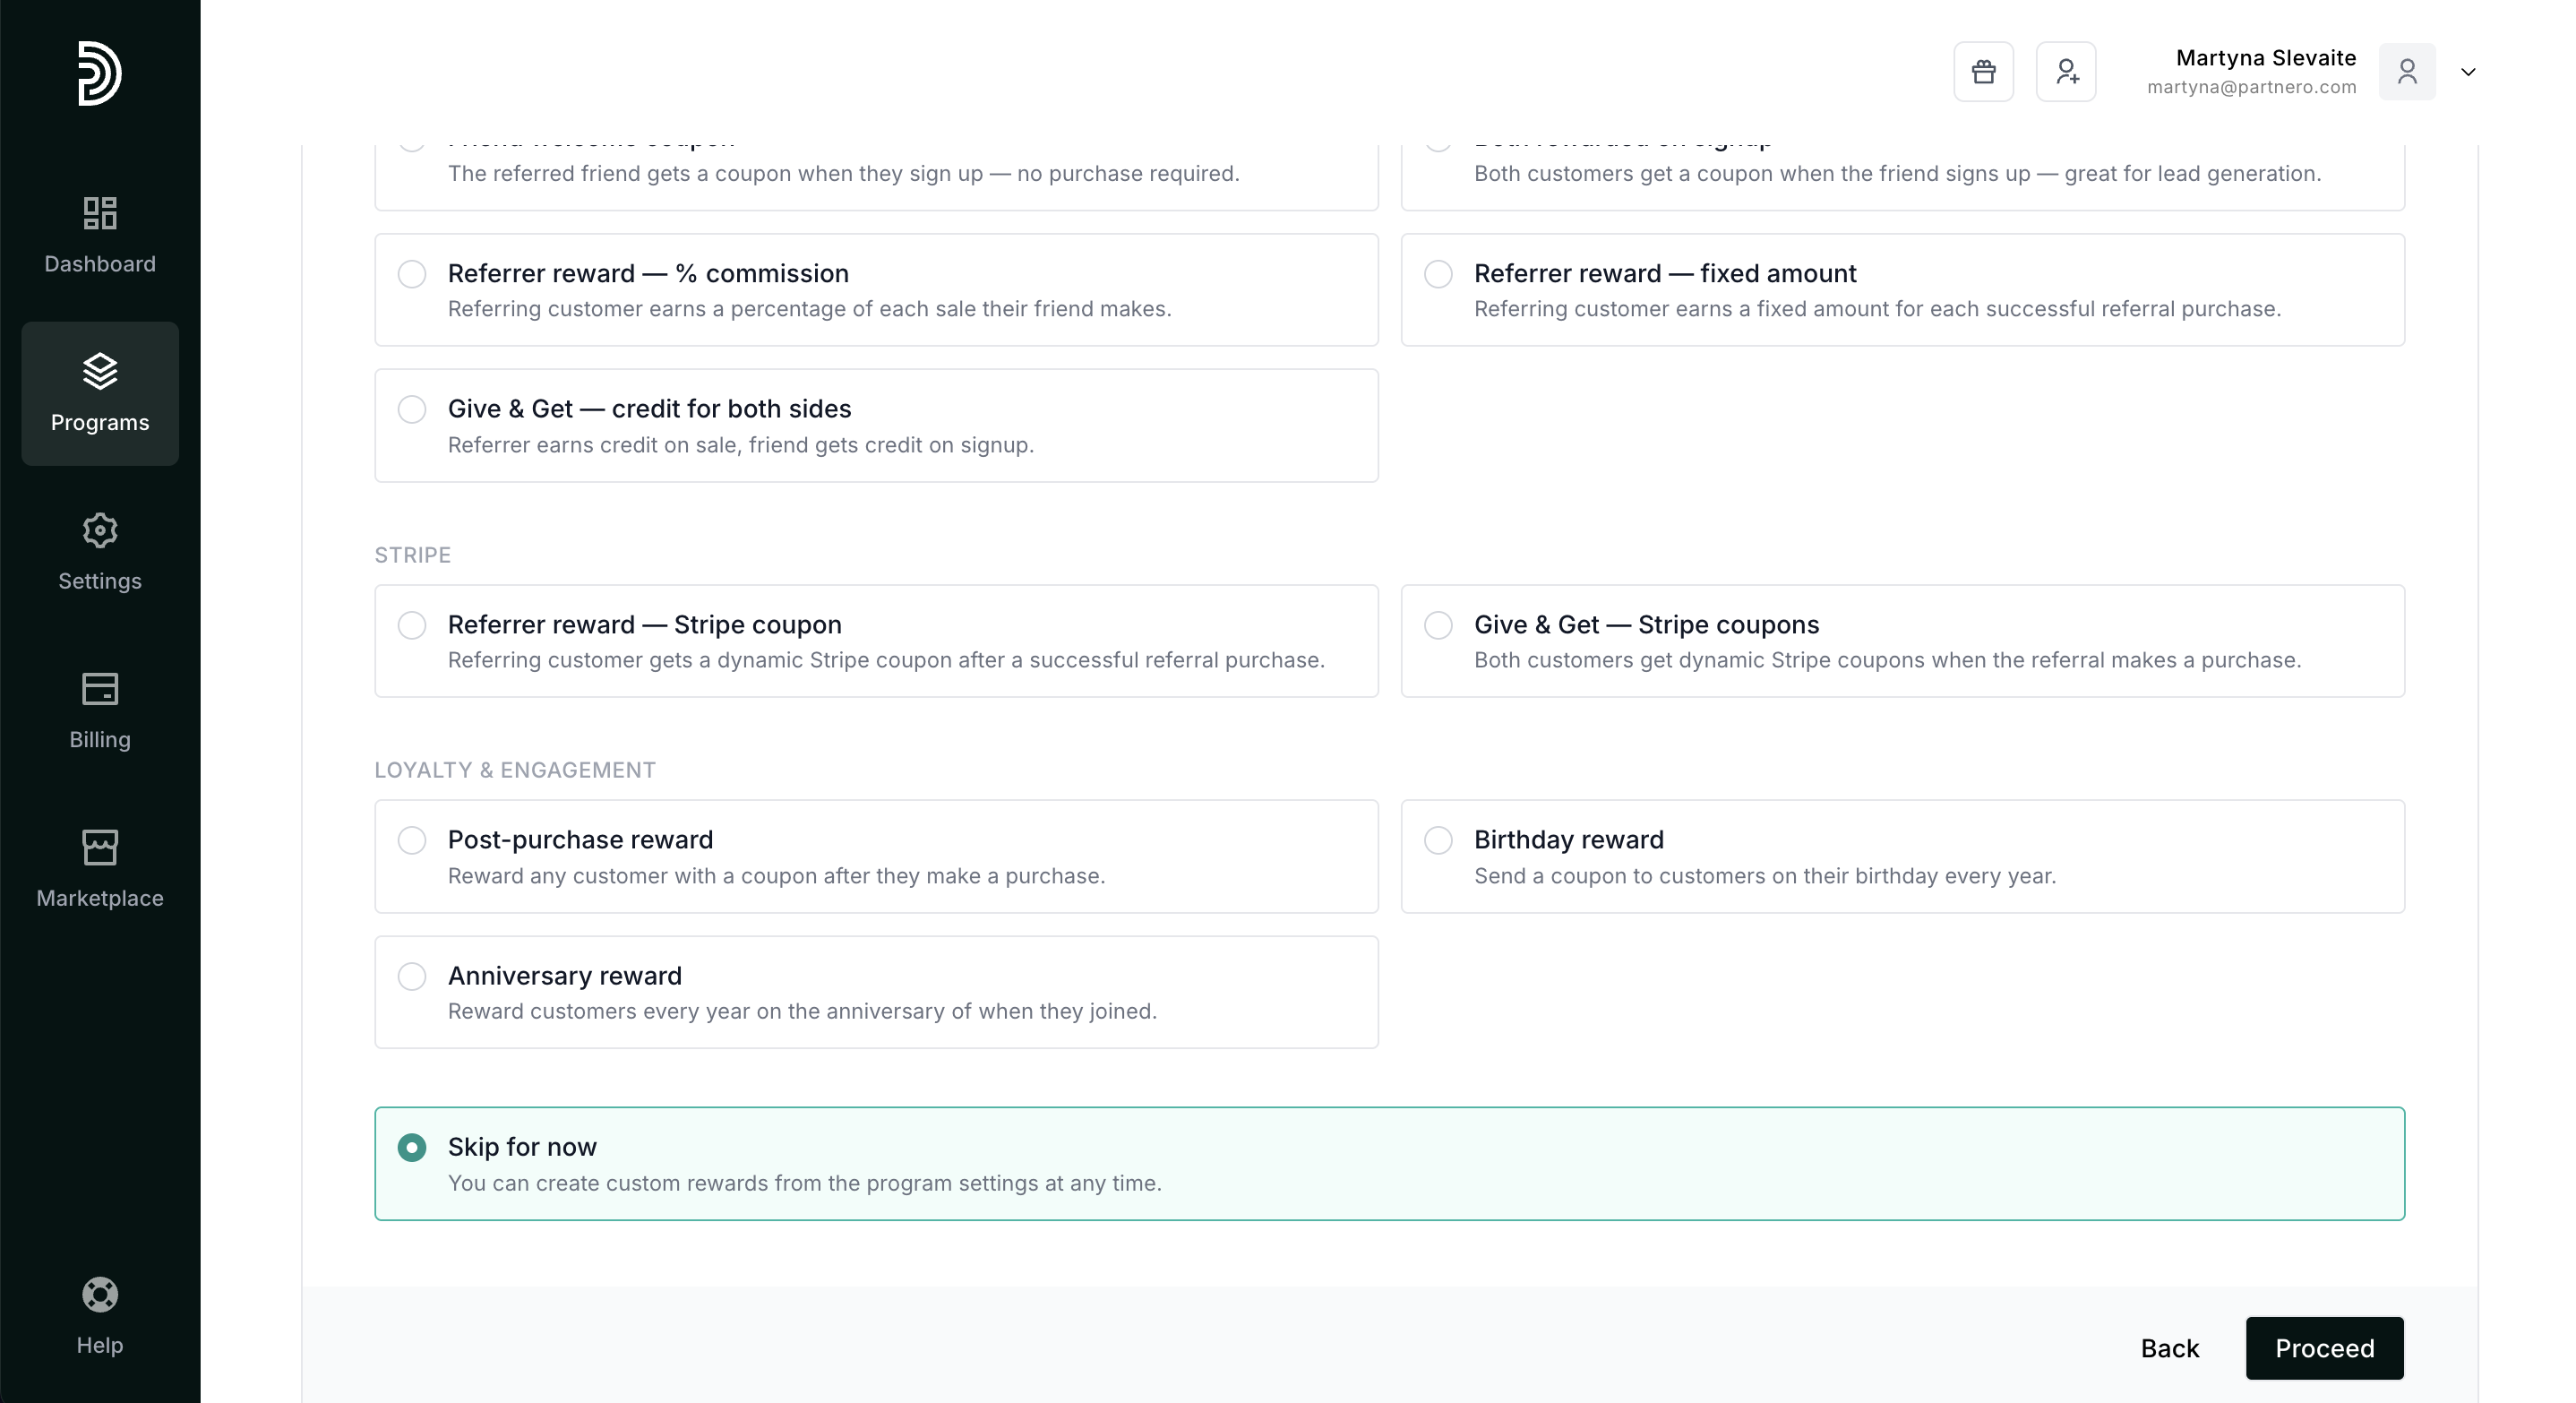The height and width of the screenshot is (1403, 2576).
Task: Choose Give & Get credit for both sides
Action: [412, 409]
